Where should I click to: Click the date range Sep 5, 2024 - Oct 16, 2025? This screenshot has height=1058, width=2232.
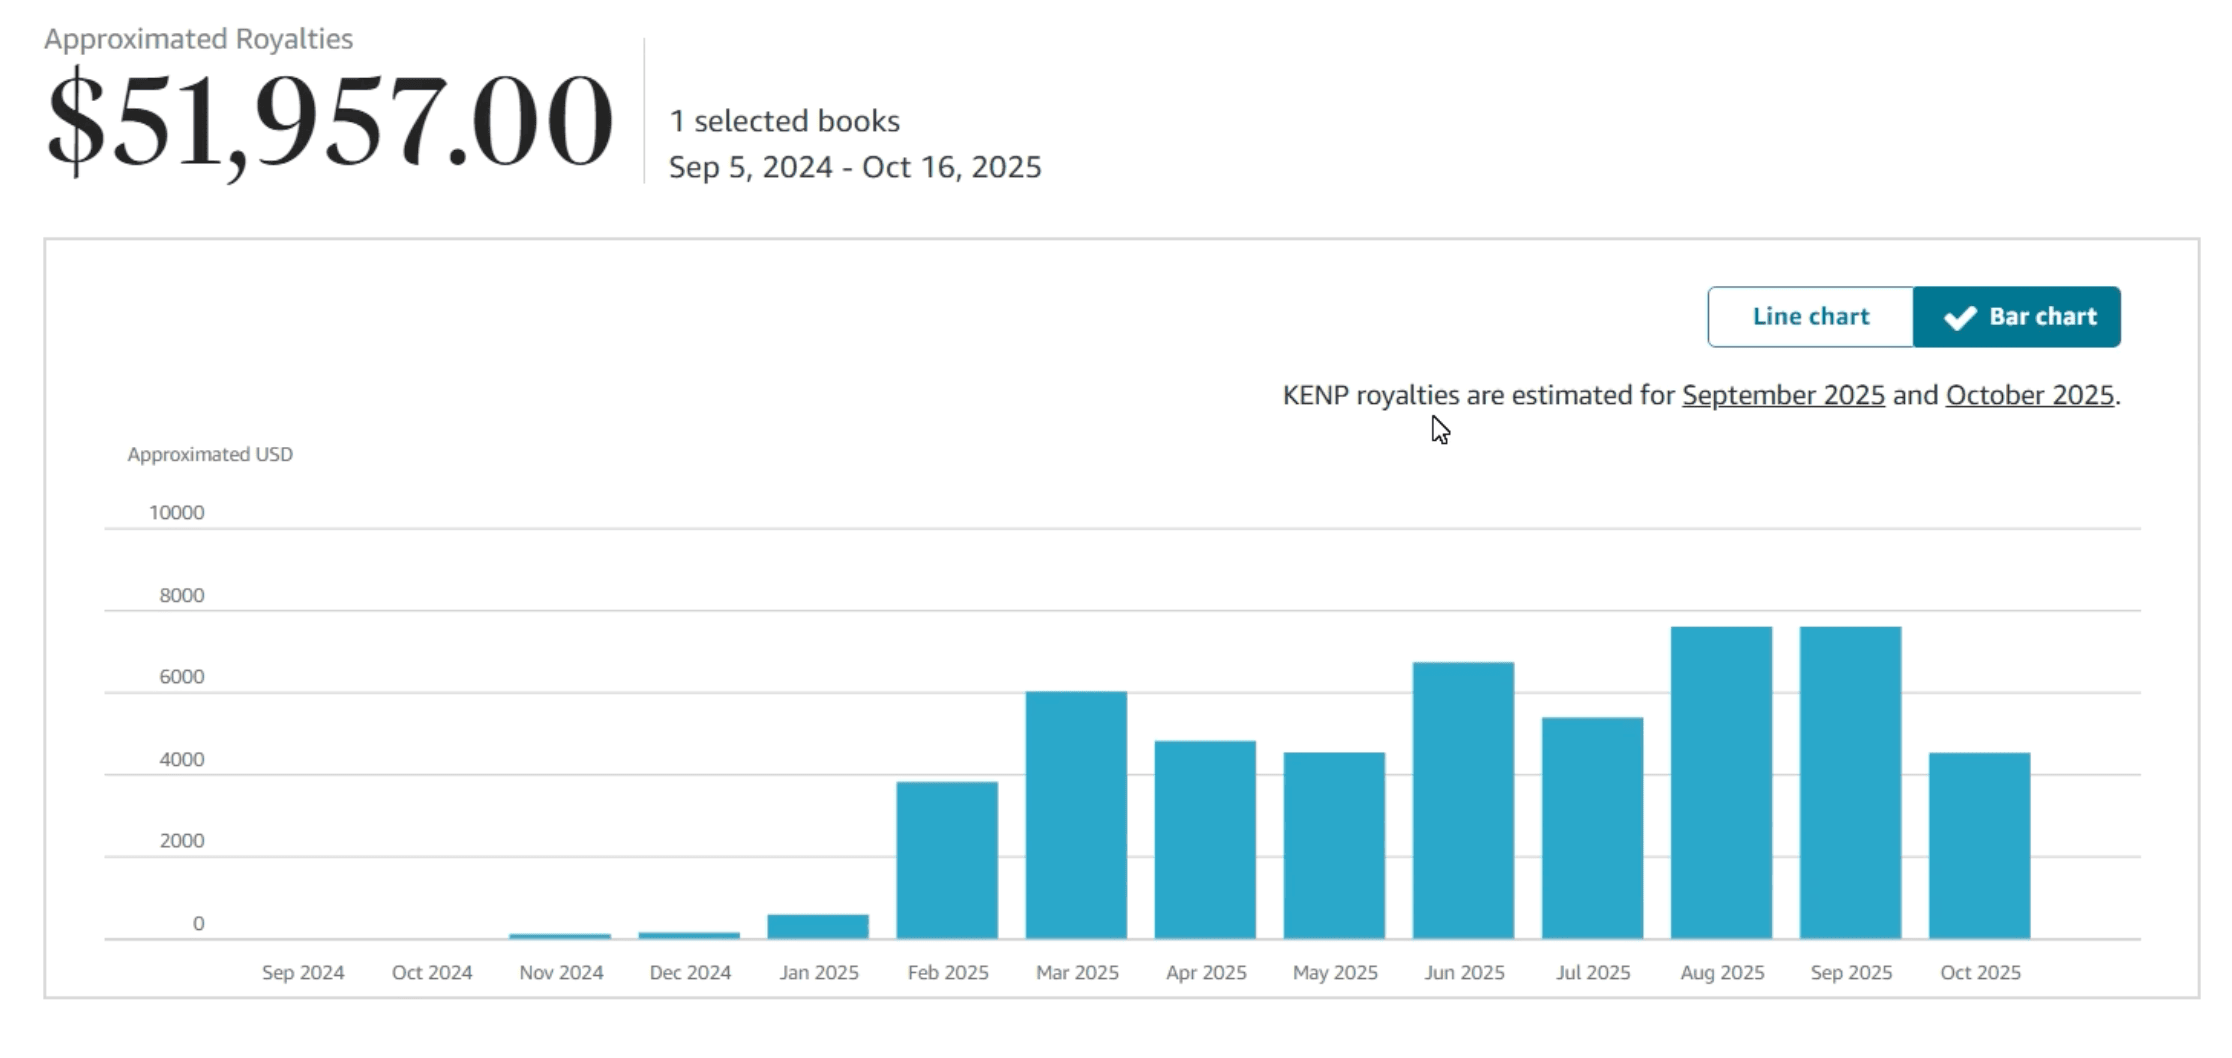[x=855, y=167]
